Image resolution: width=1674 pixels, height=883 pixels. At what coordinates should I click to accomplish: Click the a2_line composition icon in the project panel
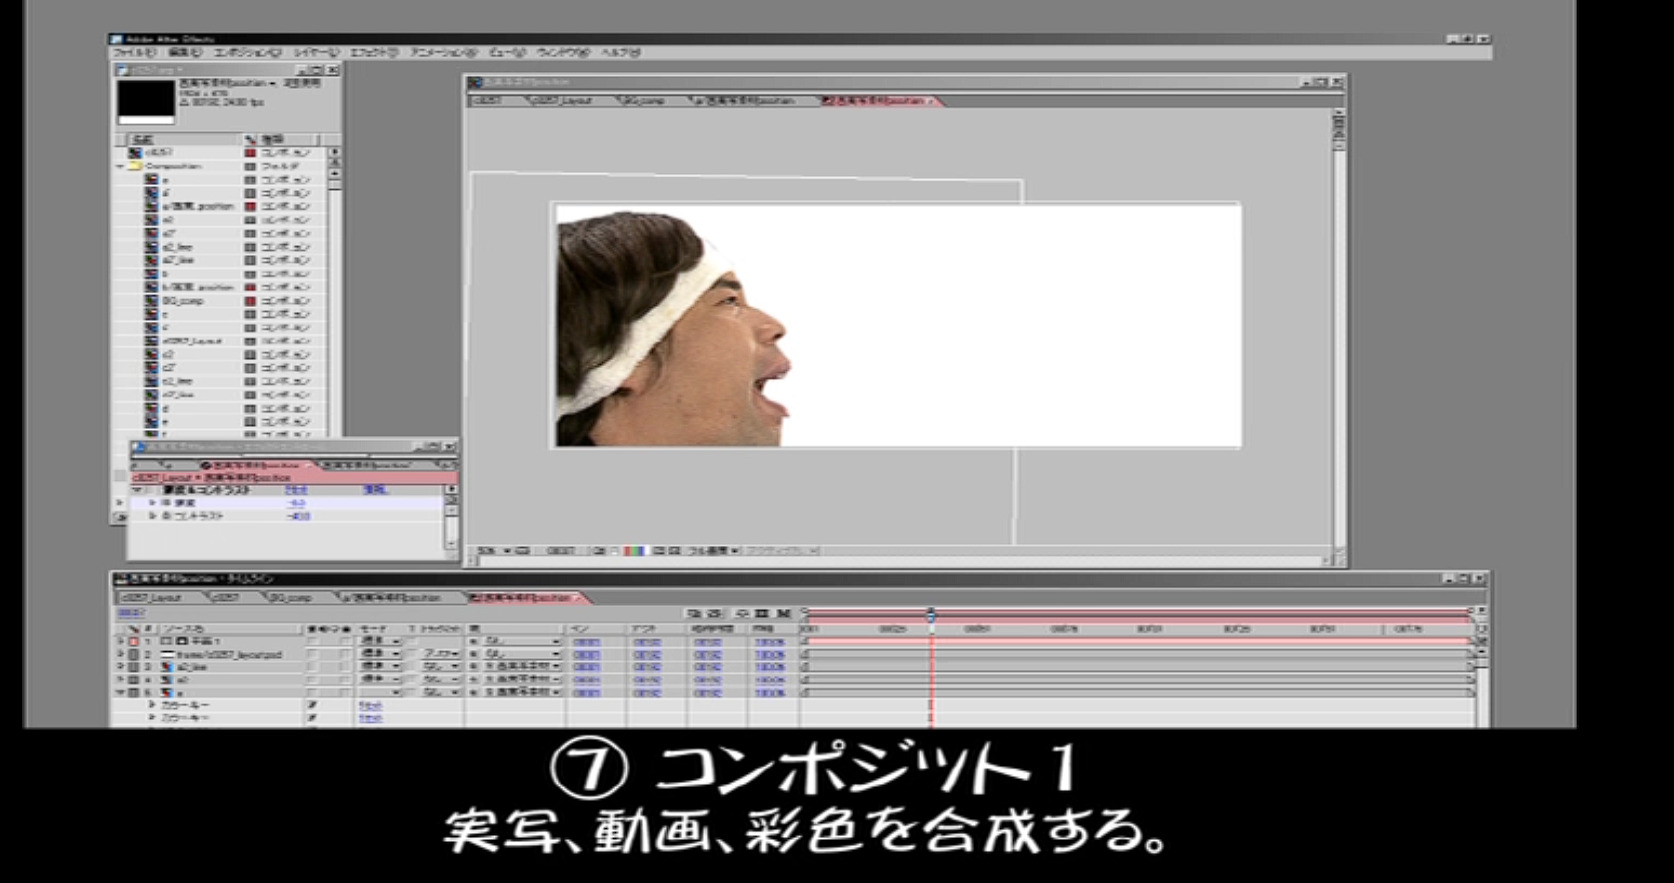[x=151, y=247]
